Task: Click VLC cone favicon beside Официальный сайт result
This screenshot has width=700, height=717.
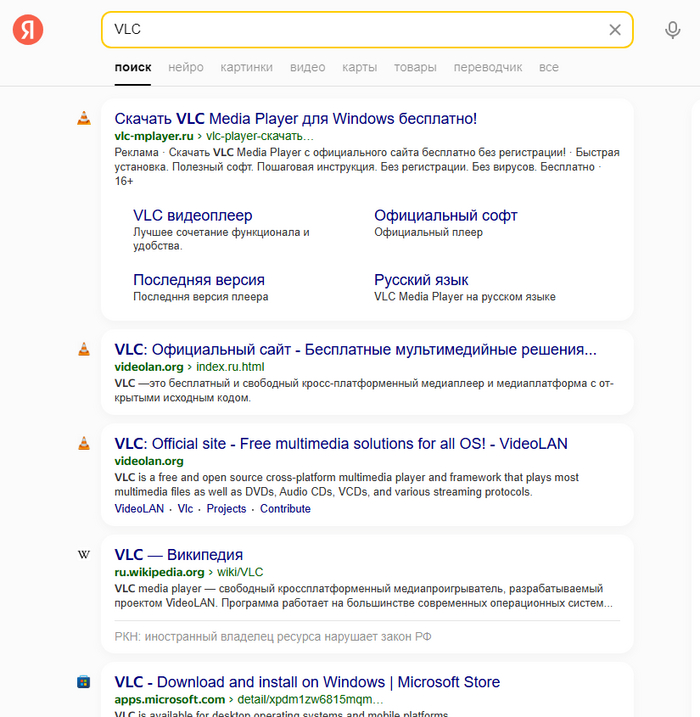Action: (x=84, y=349)
